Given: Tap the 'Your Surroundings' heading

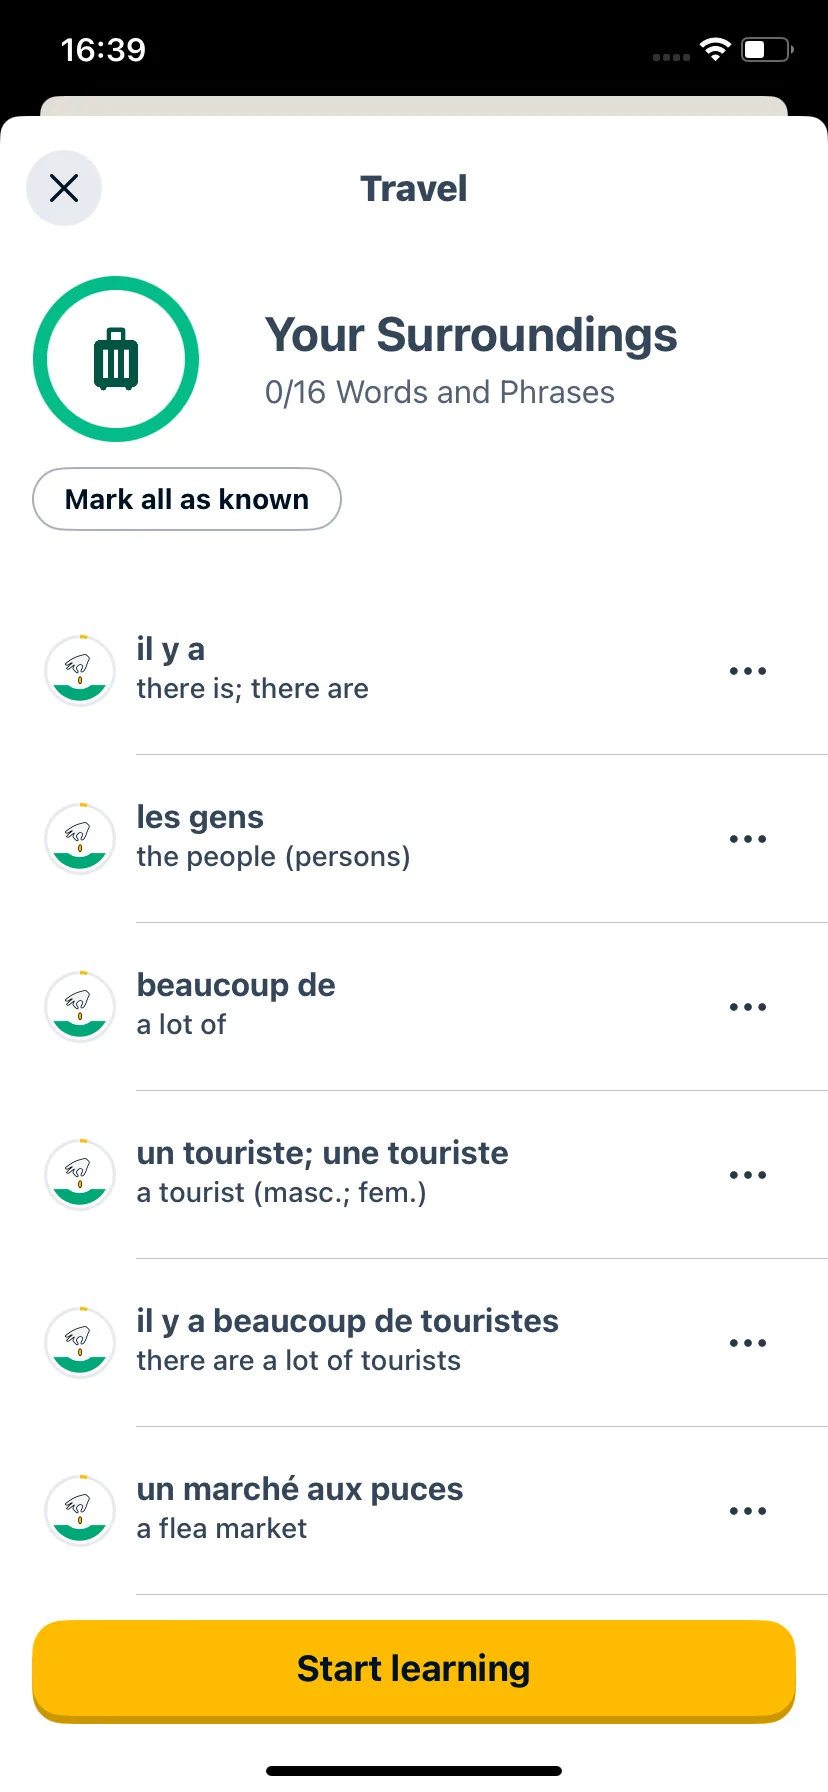Looking at the screenshot, I should (x=471, y=335).
